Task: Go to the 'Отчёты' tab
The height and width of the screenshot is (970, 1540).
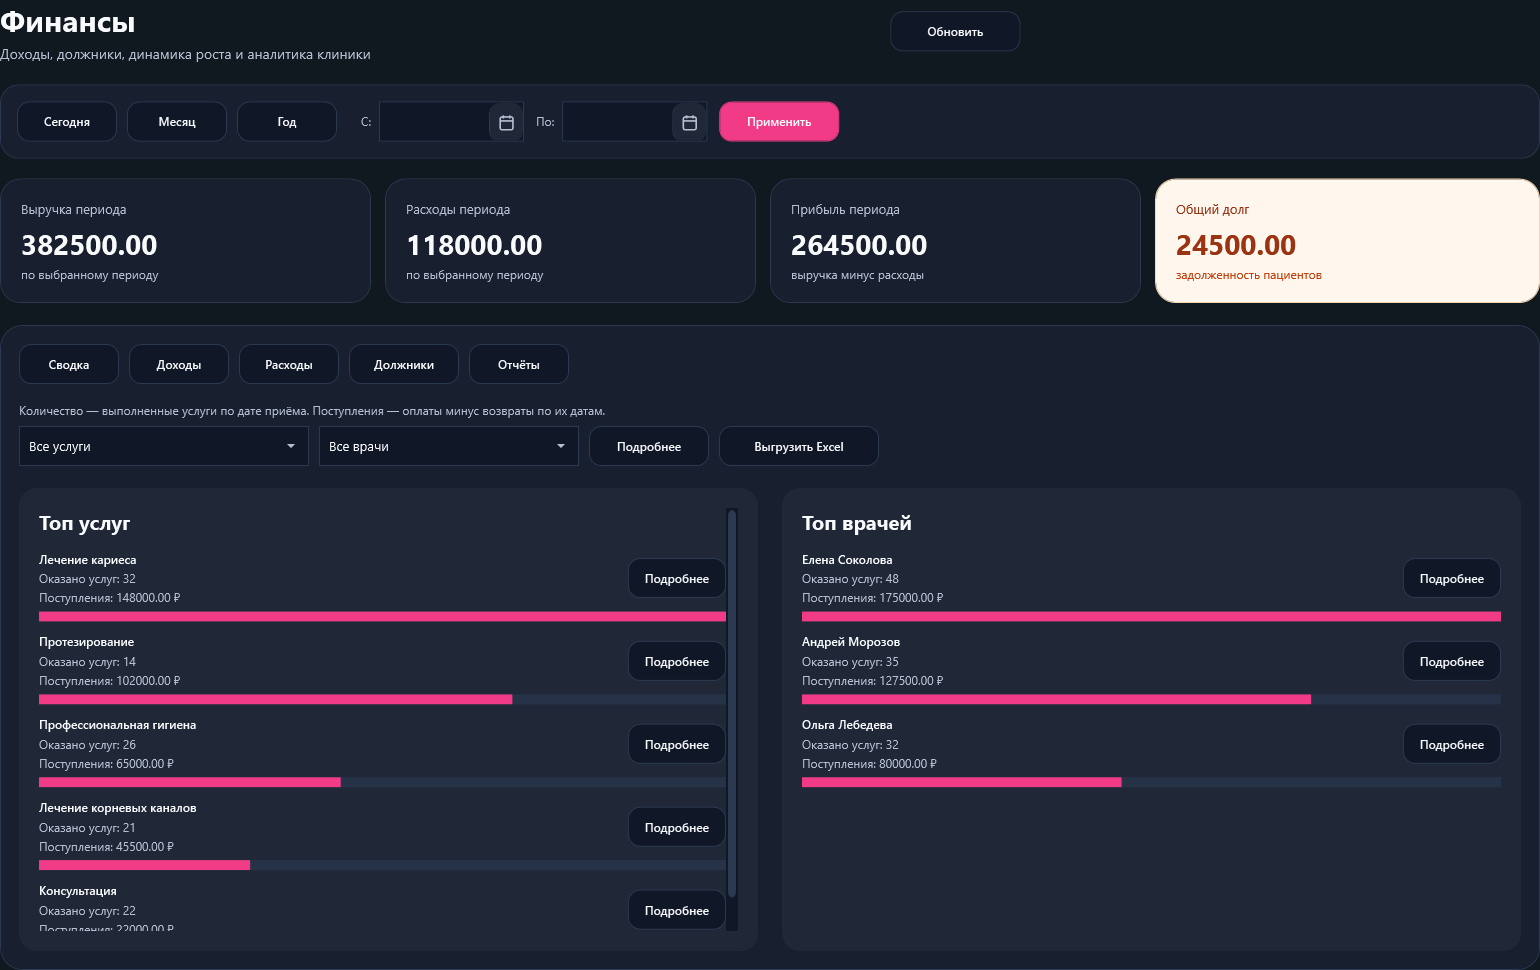Action: click(519, 365)
